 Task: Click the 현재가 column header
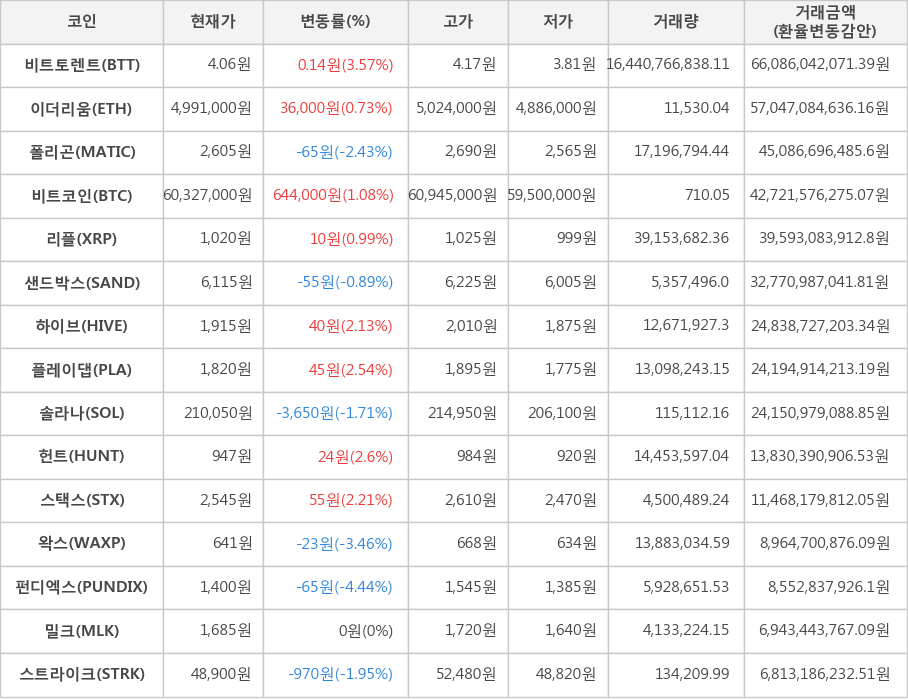point(213,22)
